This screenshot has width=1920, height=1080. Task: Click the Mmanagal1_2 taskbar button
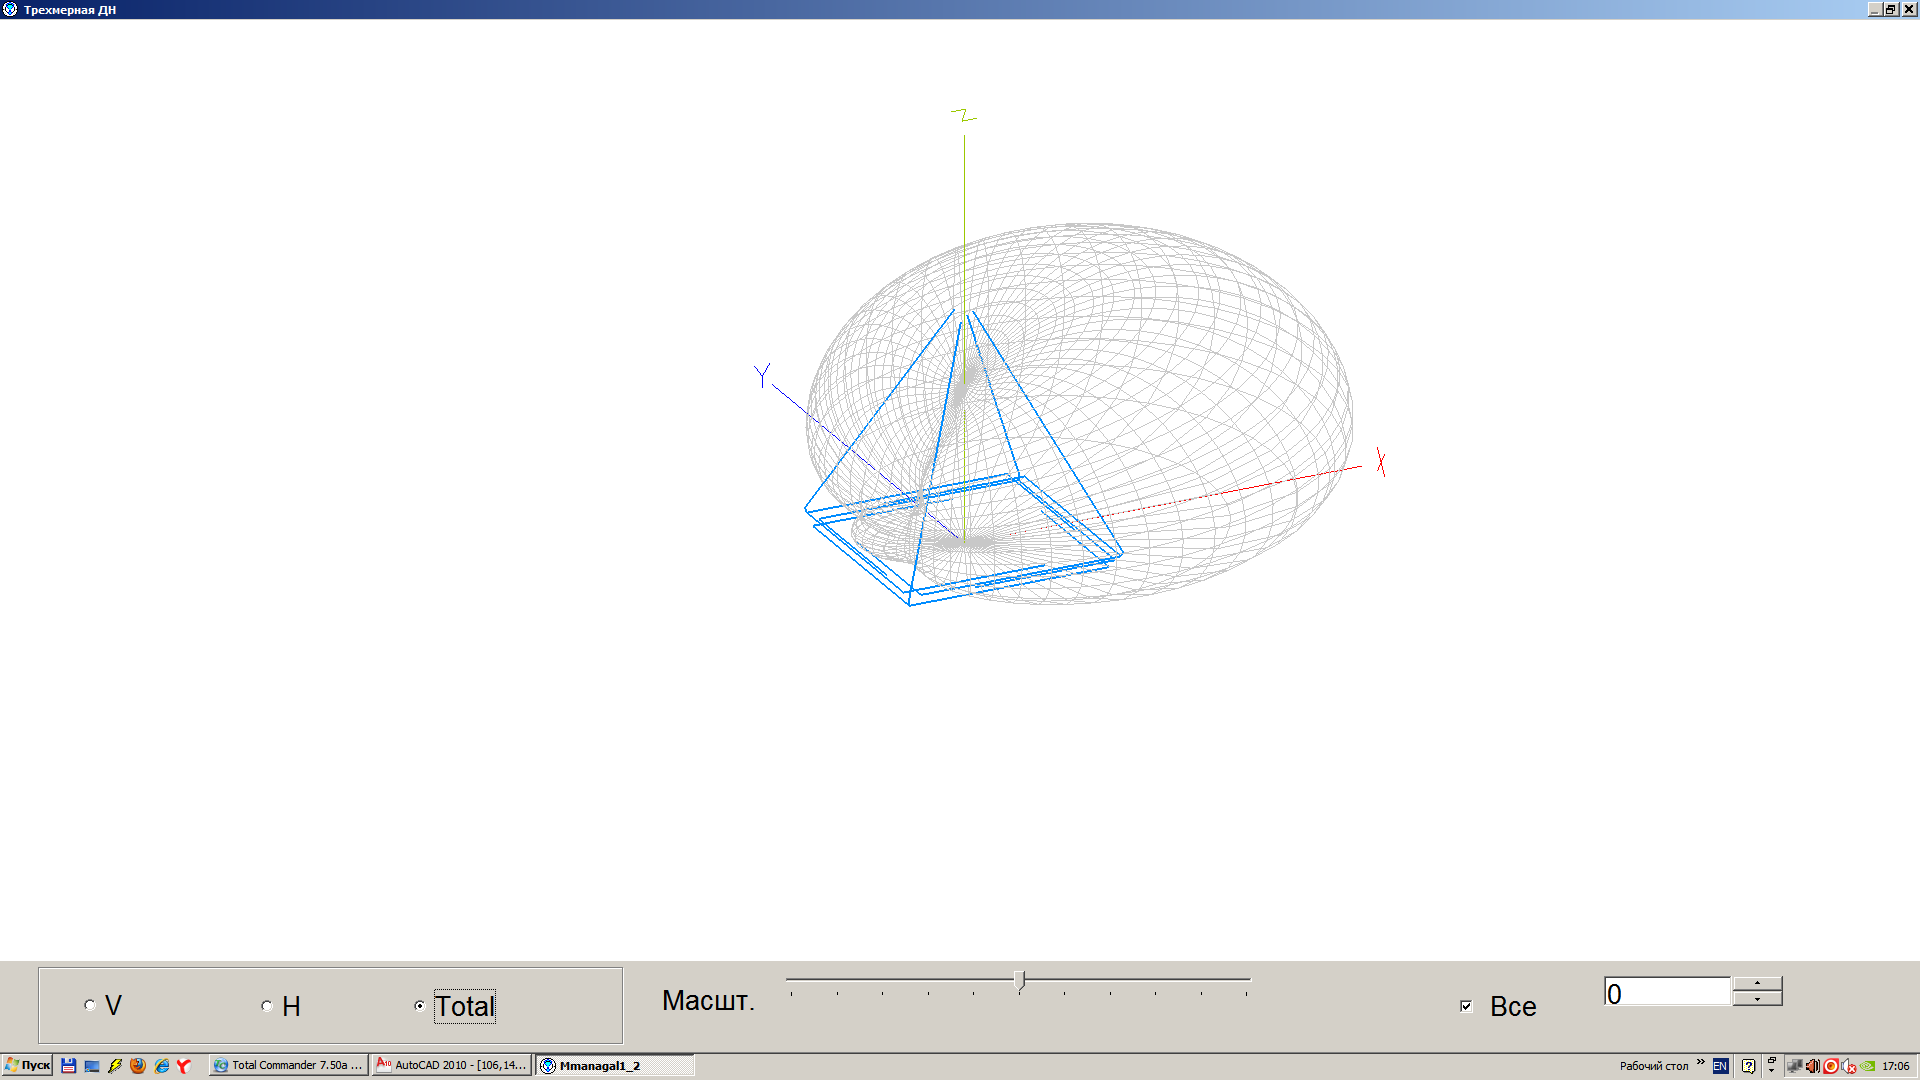pyautogui.click(x=614, y=1065)
